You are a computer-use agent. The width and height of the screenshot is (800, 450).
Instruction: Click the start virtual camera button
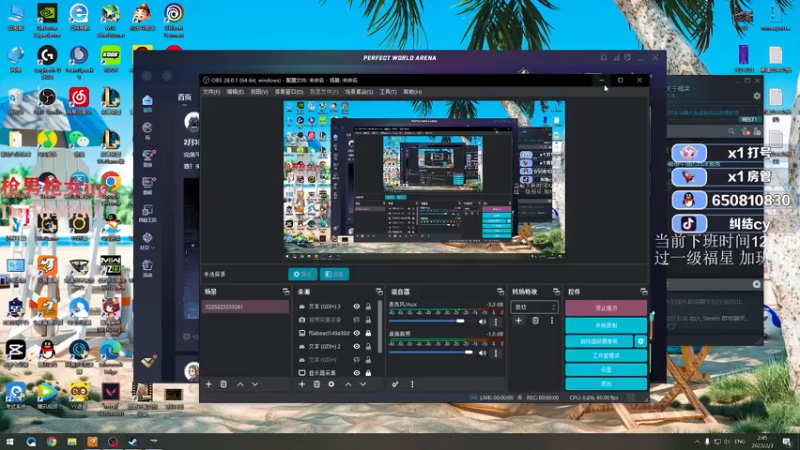pyautogui.click(x=599, y=341)
